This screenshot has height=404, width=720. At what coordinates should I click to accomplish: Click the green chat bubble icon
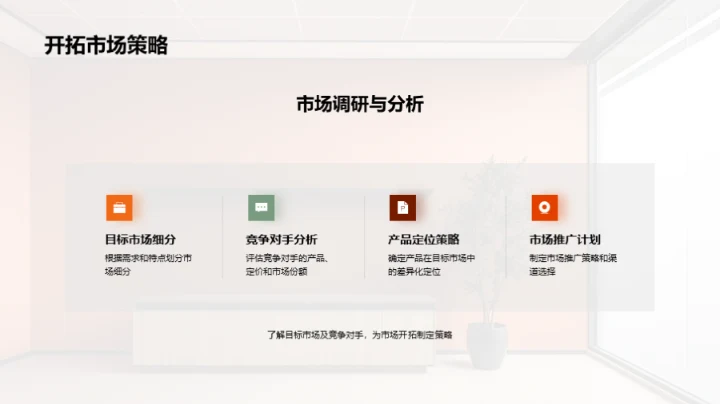tap(261, 208)
